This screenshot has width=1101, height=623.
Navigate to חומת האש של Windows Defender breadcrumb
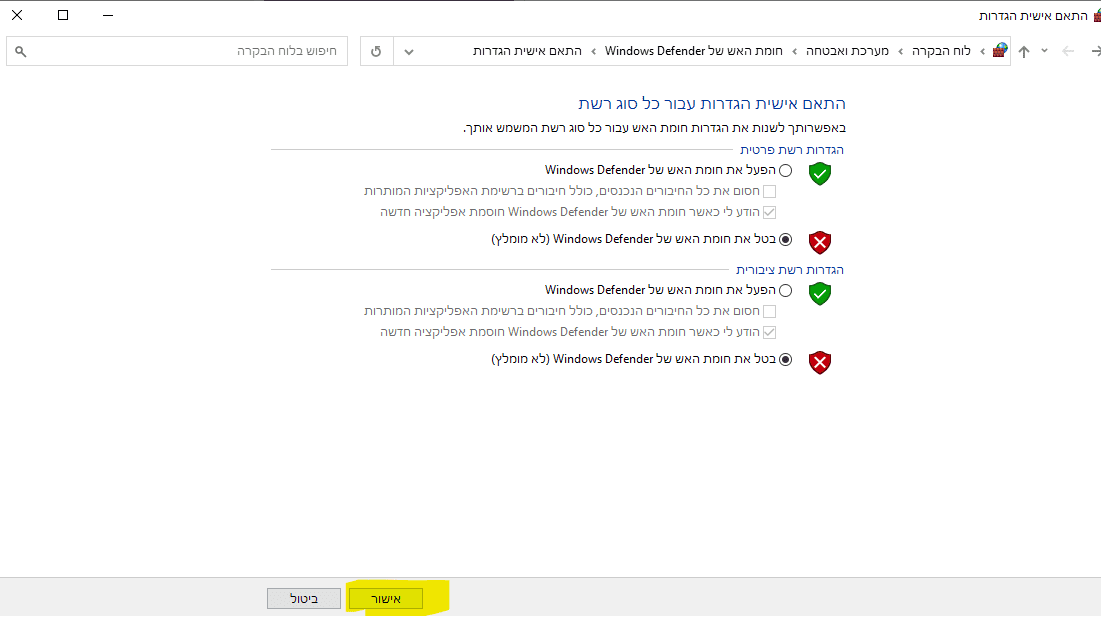click(x=694, y=51)
